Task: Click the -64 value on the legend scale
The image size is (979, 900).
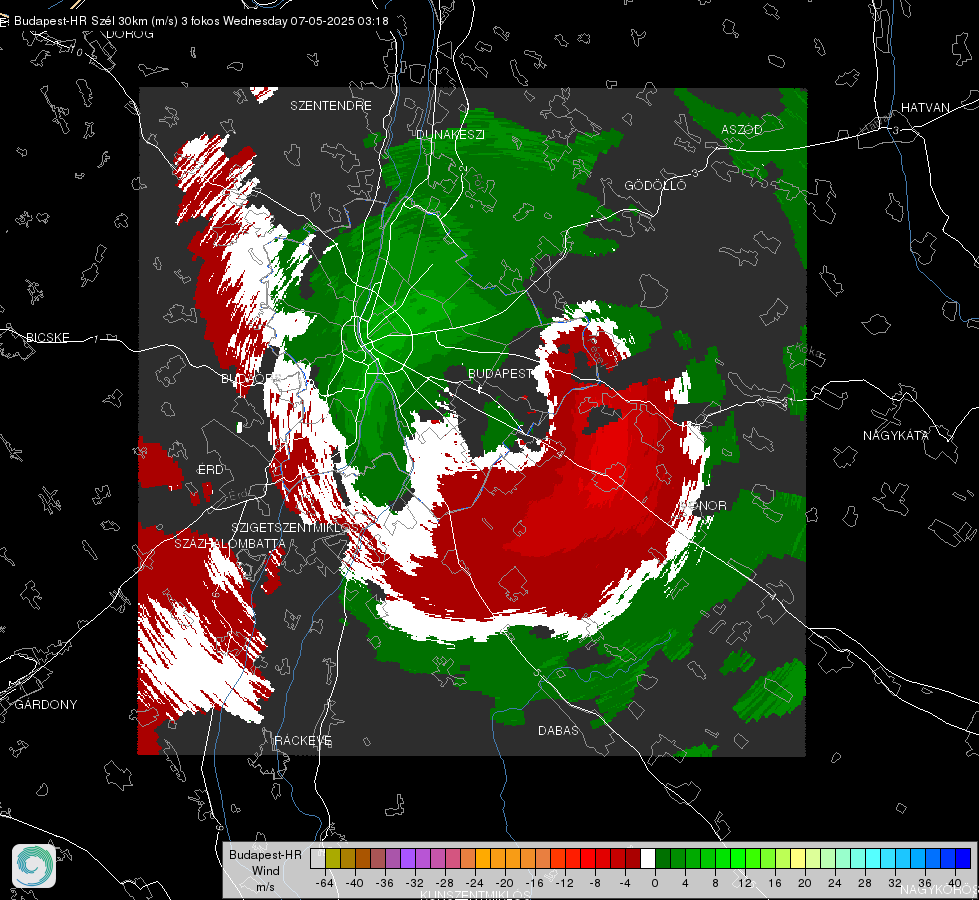Action: tap(324, 883)
